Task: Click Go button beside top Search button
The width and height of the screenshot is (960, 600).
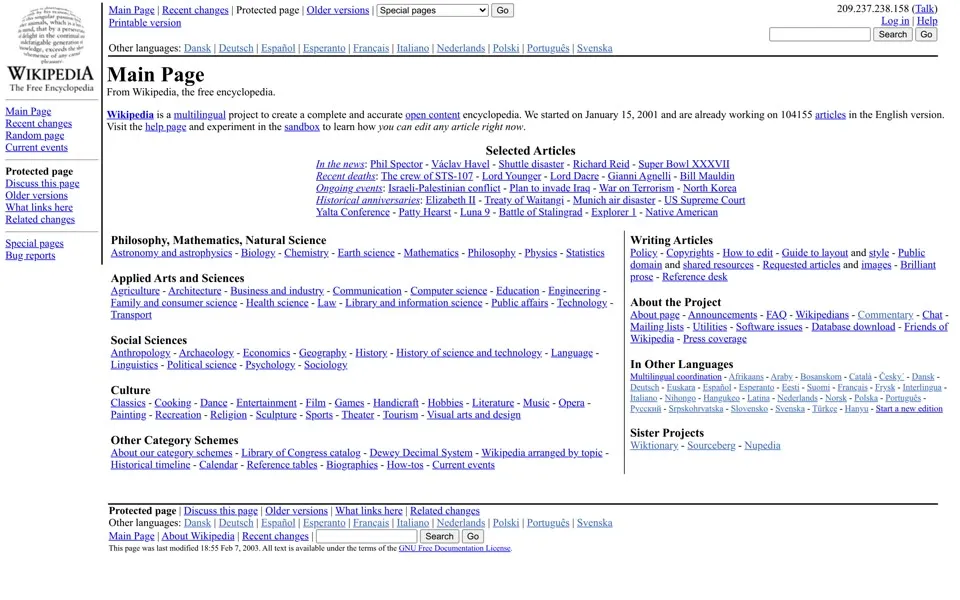Action: [x=926, y=34]
